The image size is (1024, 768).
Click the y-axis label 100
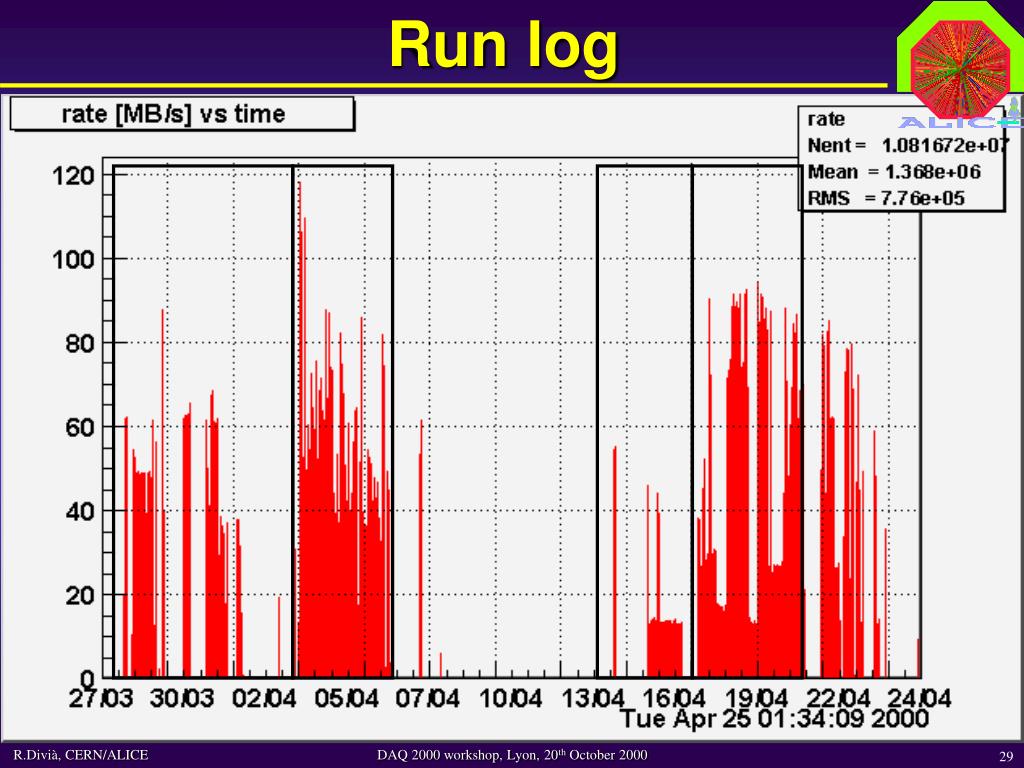(73, 259)
